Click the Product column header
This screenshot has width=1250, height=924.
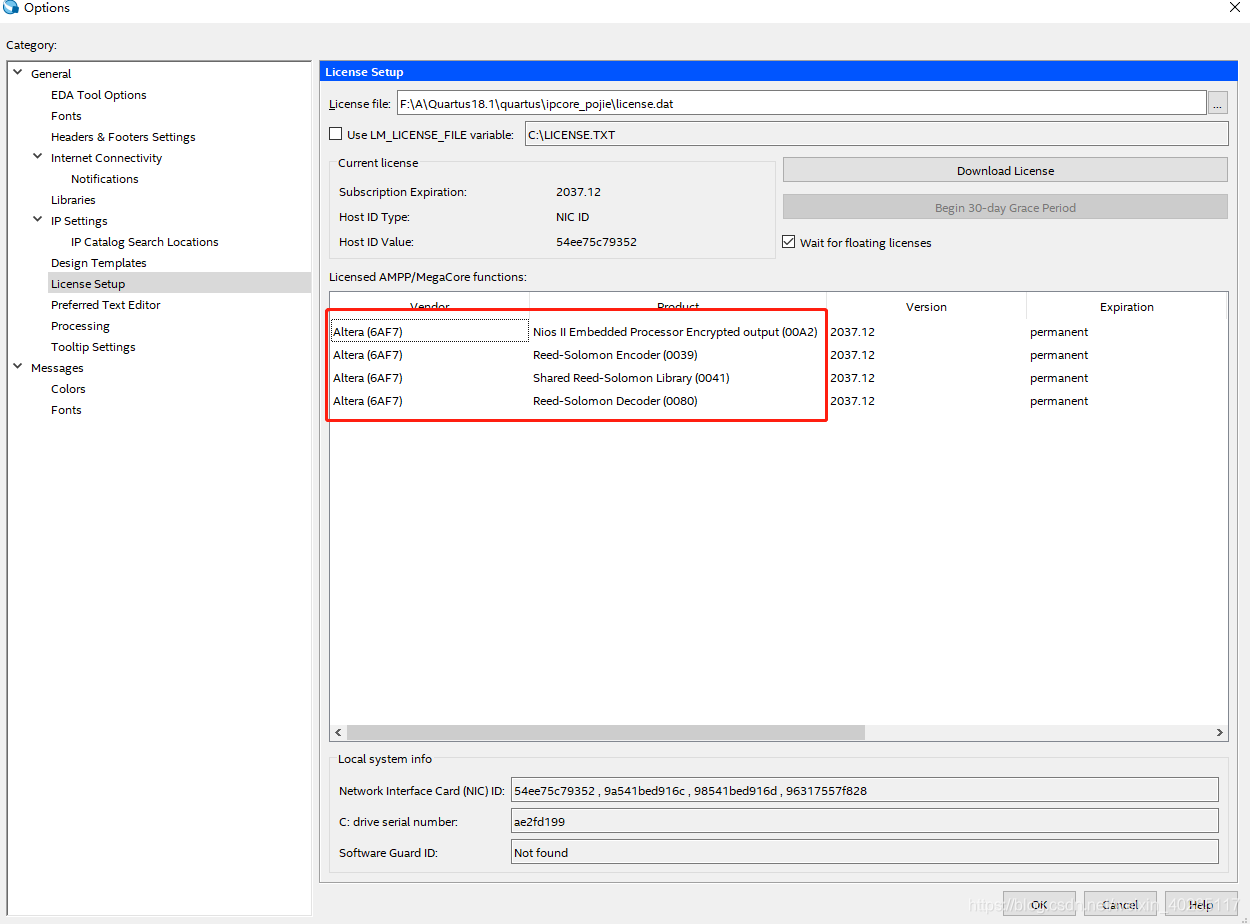pos(678,306)
